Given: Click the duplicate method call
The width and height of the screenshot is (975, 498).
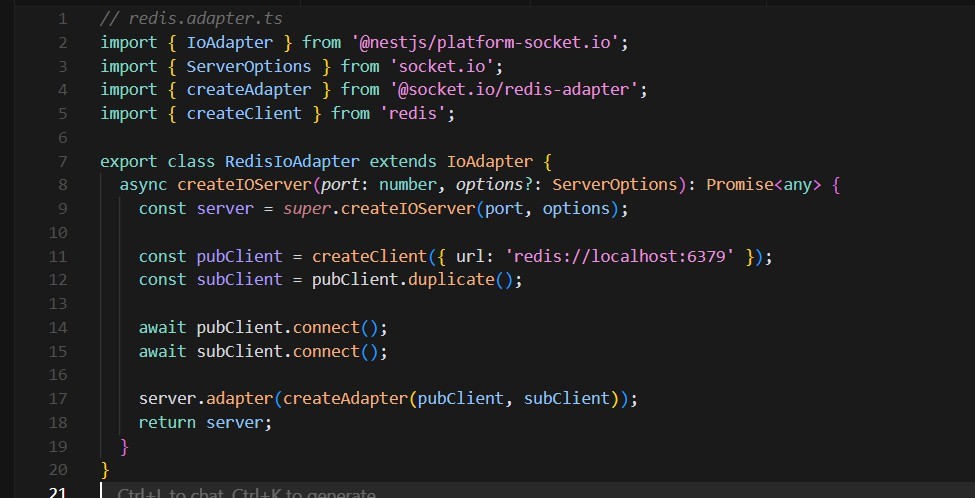Looking at the screenshot, I should (x=451, y=280).
